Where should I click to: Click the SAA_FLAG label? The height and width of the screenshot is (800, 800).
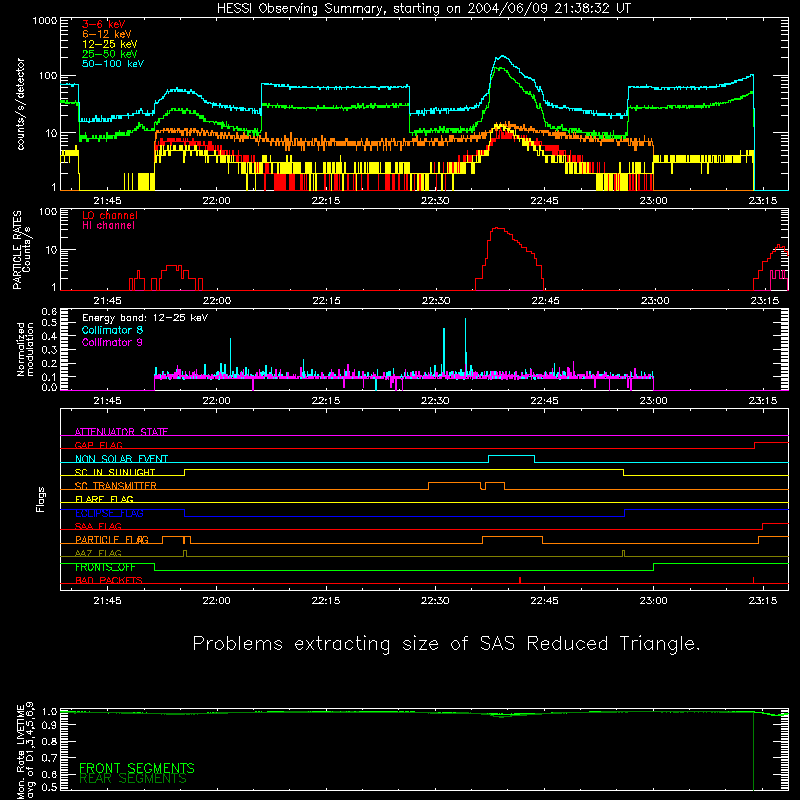[x=98, y=526]
